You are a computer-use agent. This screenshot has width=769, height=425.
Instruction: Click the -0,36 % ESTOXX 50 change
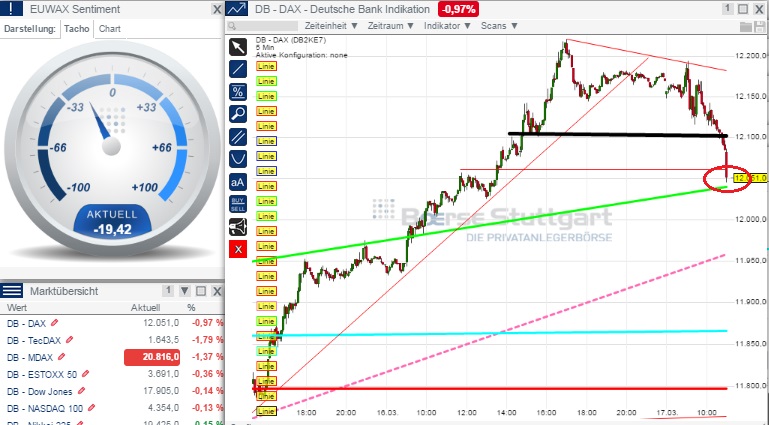(x=207, y=374)
